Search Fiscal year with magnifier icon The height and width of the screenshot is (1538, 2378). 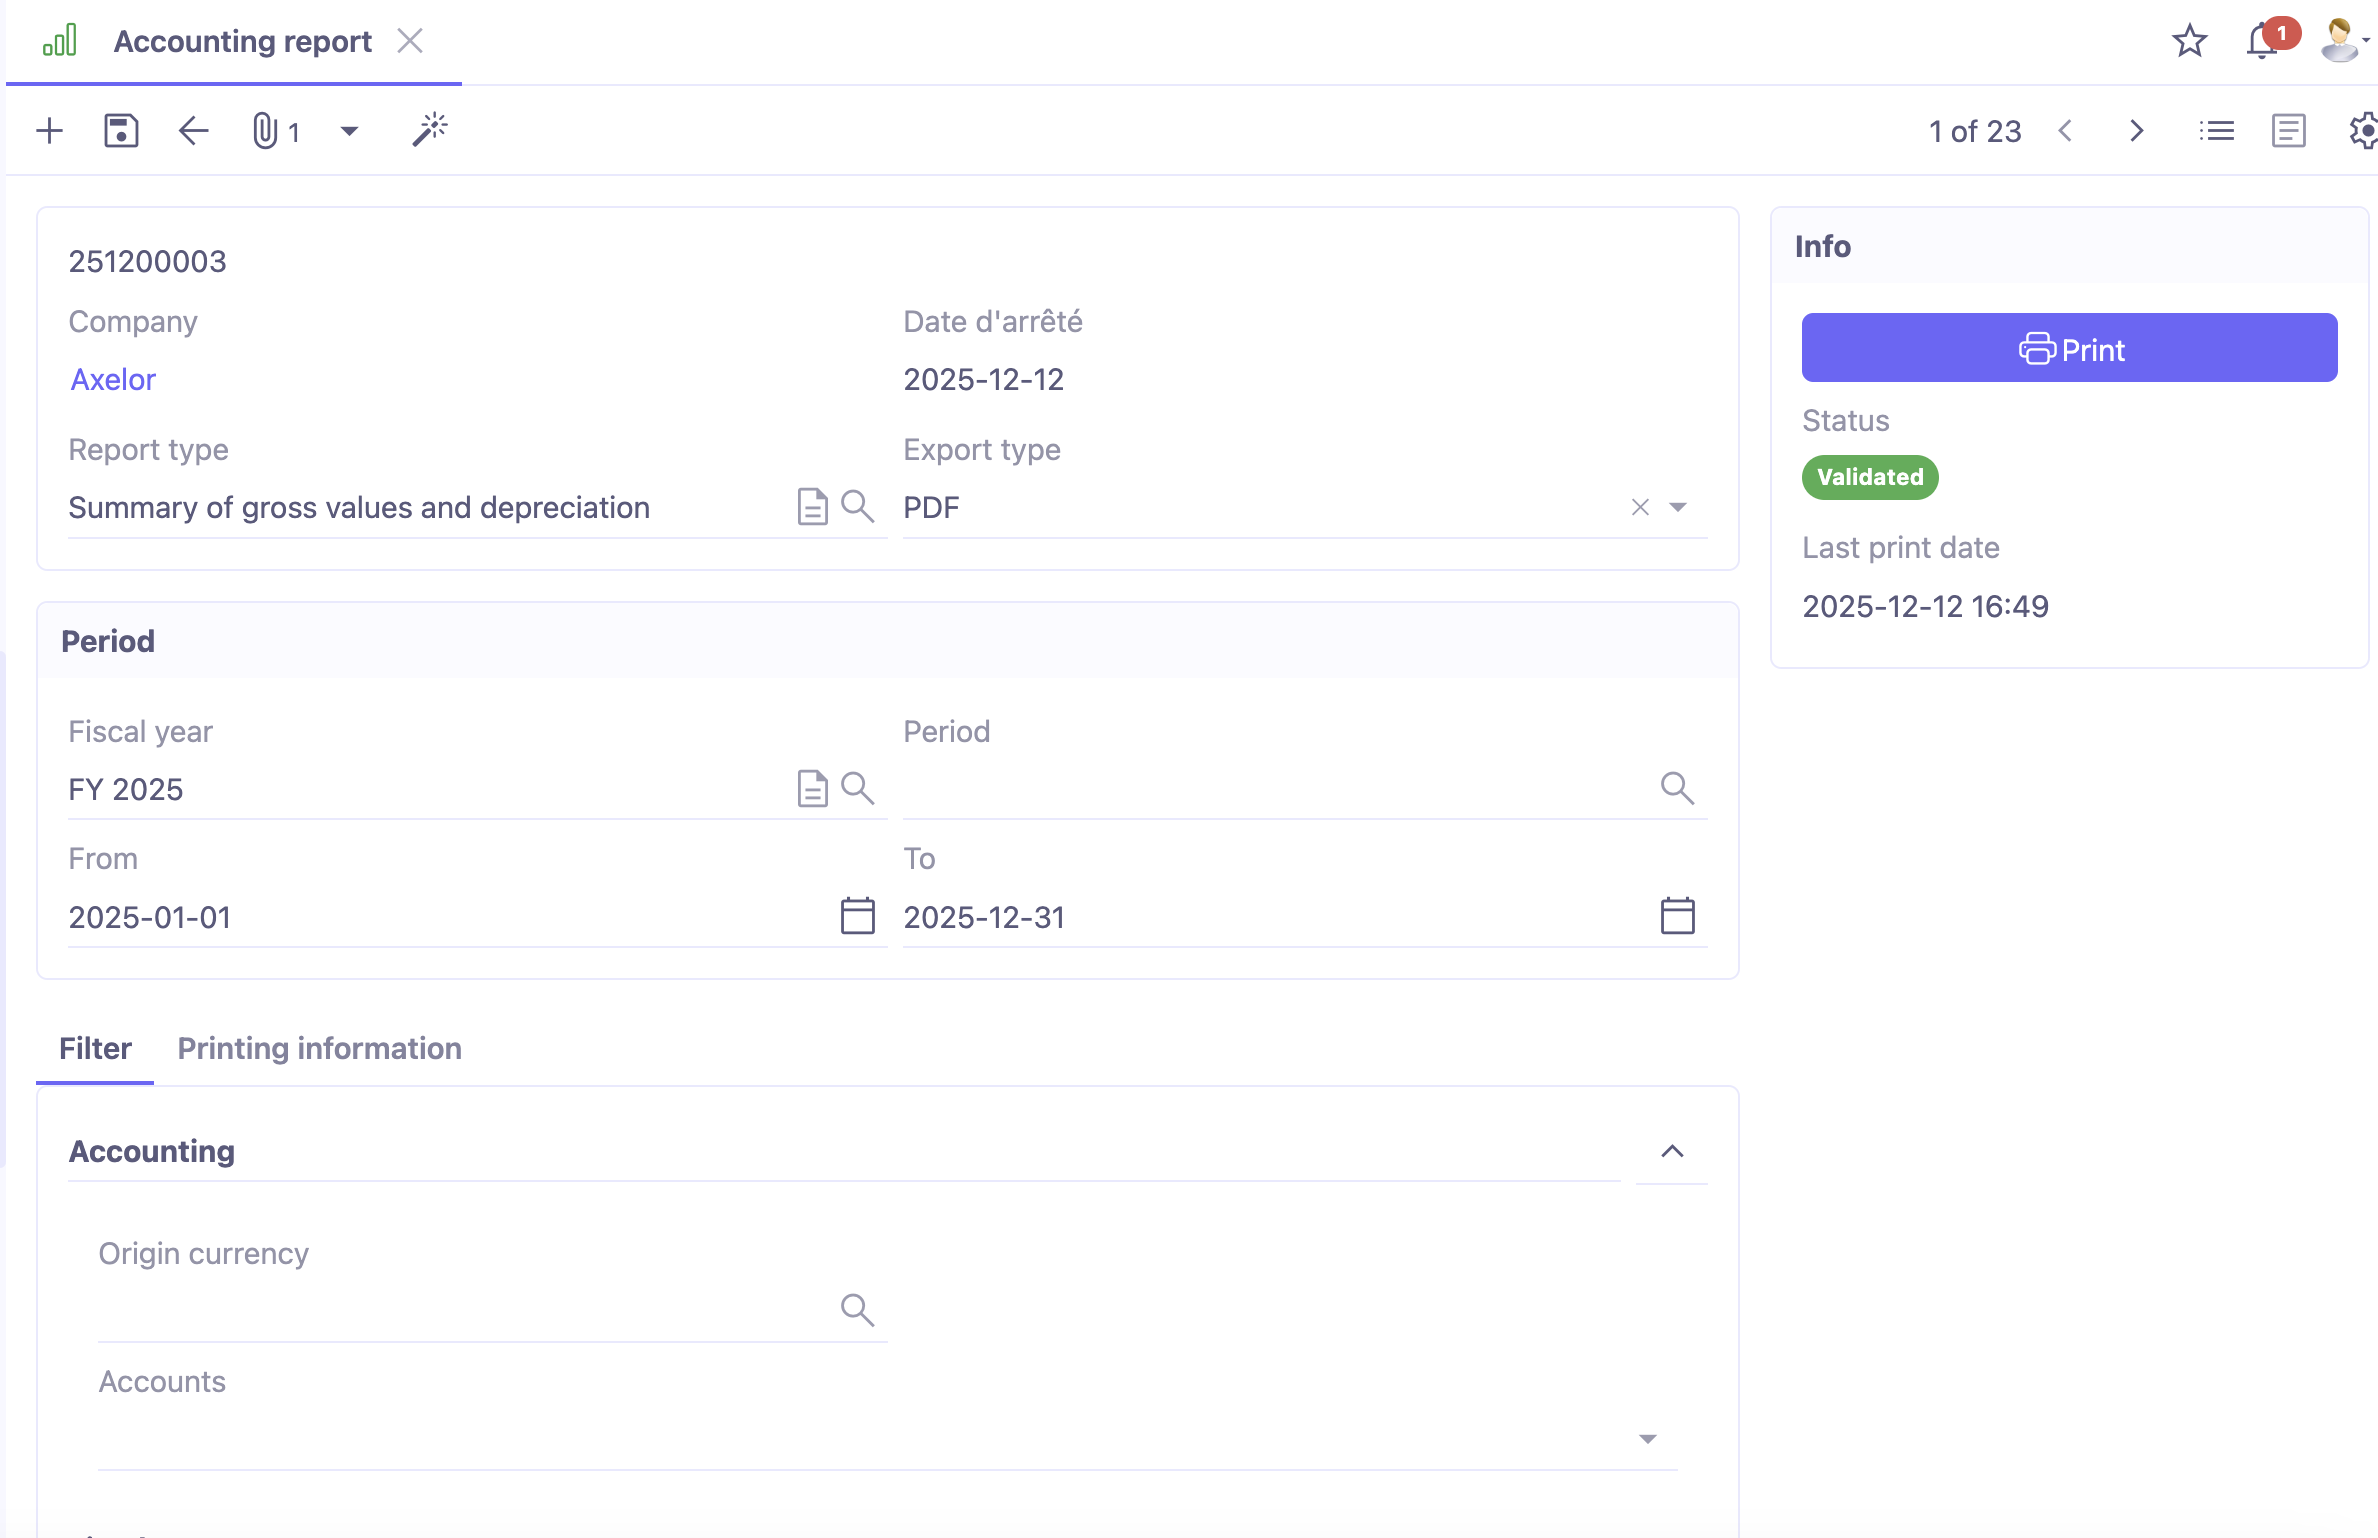tap(857, 789)
